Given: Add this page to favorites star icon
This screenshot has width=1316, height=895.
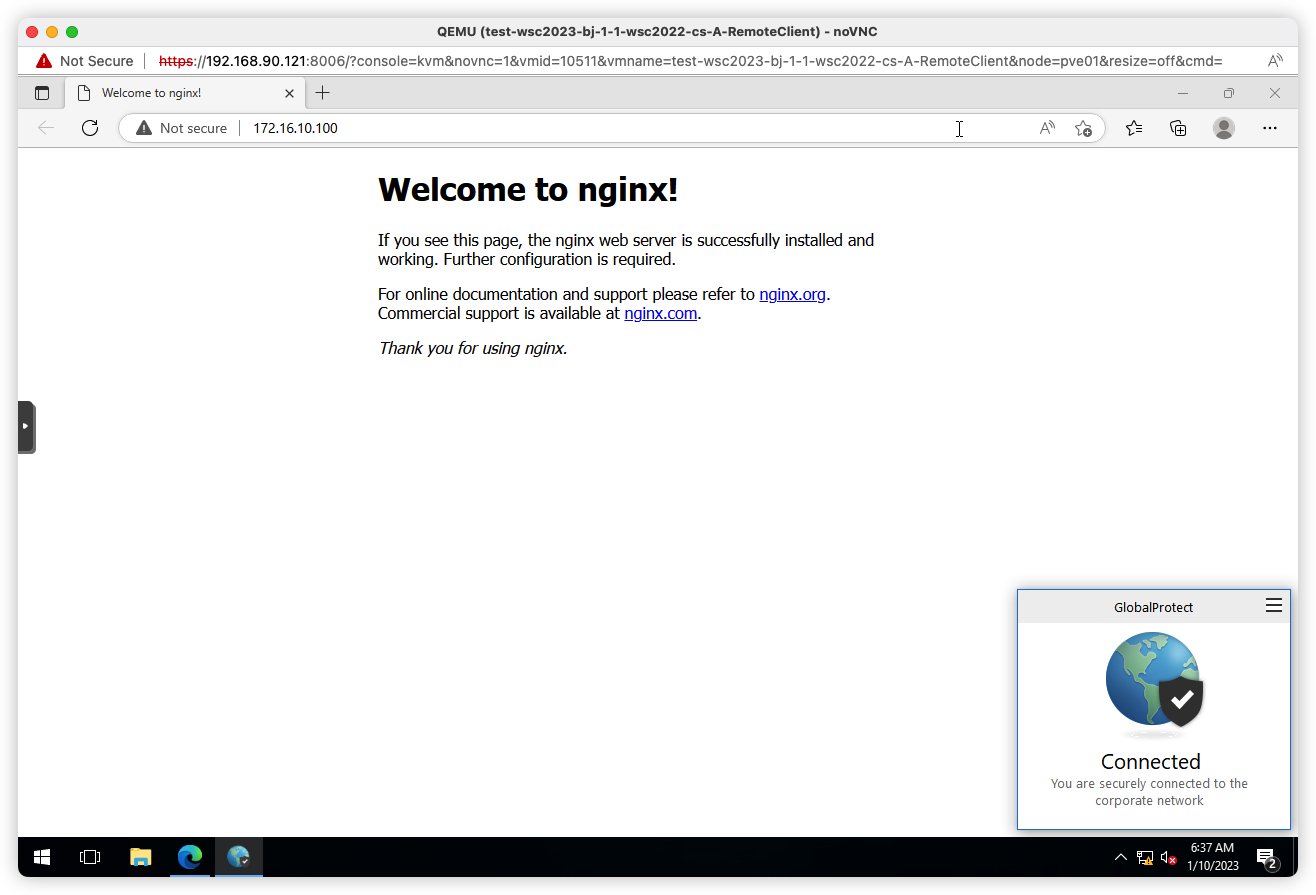Looking at the screenshot, I should pos(1083,128).
